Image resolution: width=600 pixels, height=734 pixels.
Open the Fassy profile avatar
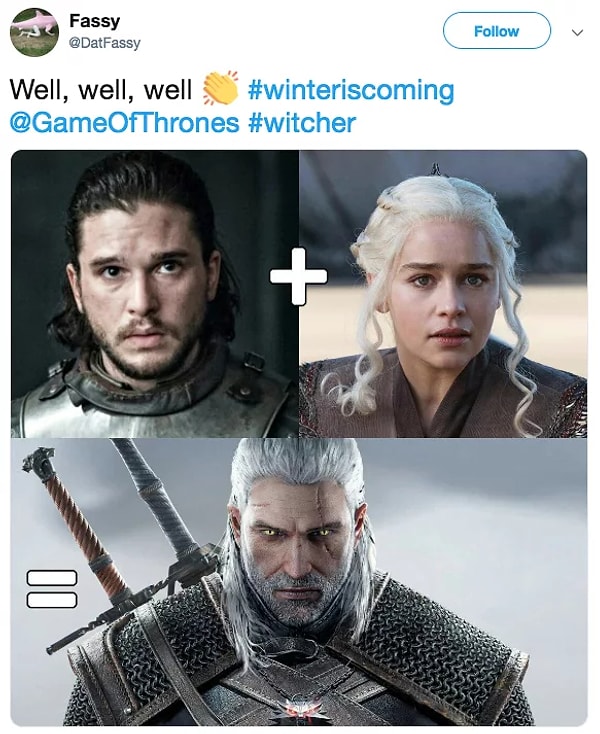pyautogui.click(x=34, y=32)
